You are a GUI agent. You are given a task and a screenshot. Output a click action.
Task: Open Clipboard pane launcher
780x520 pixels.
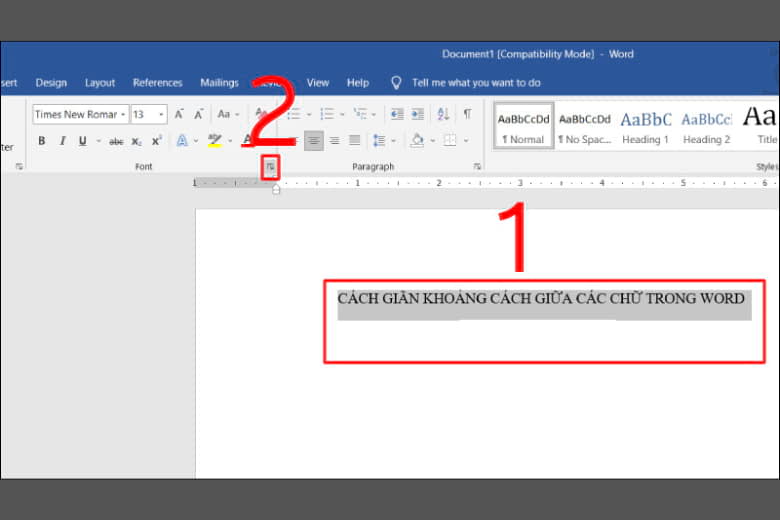(19, 167)
